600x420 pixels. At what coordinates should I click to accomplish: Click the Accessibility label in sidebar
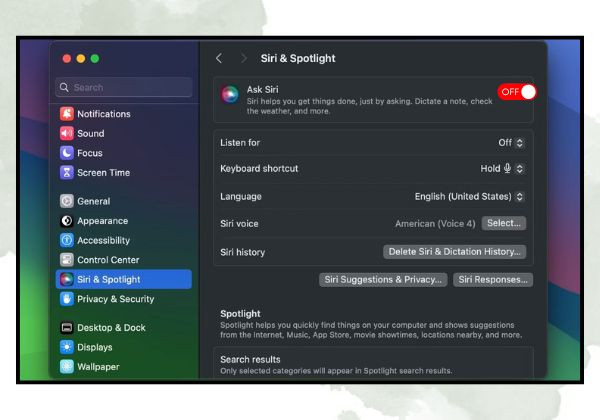[103, 240]
